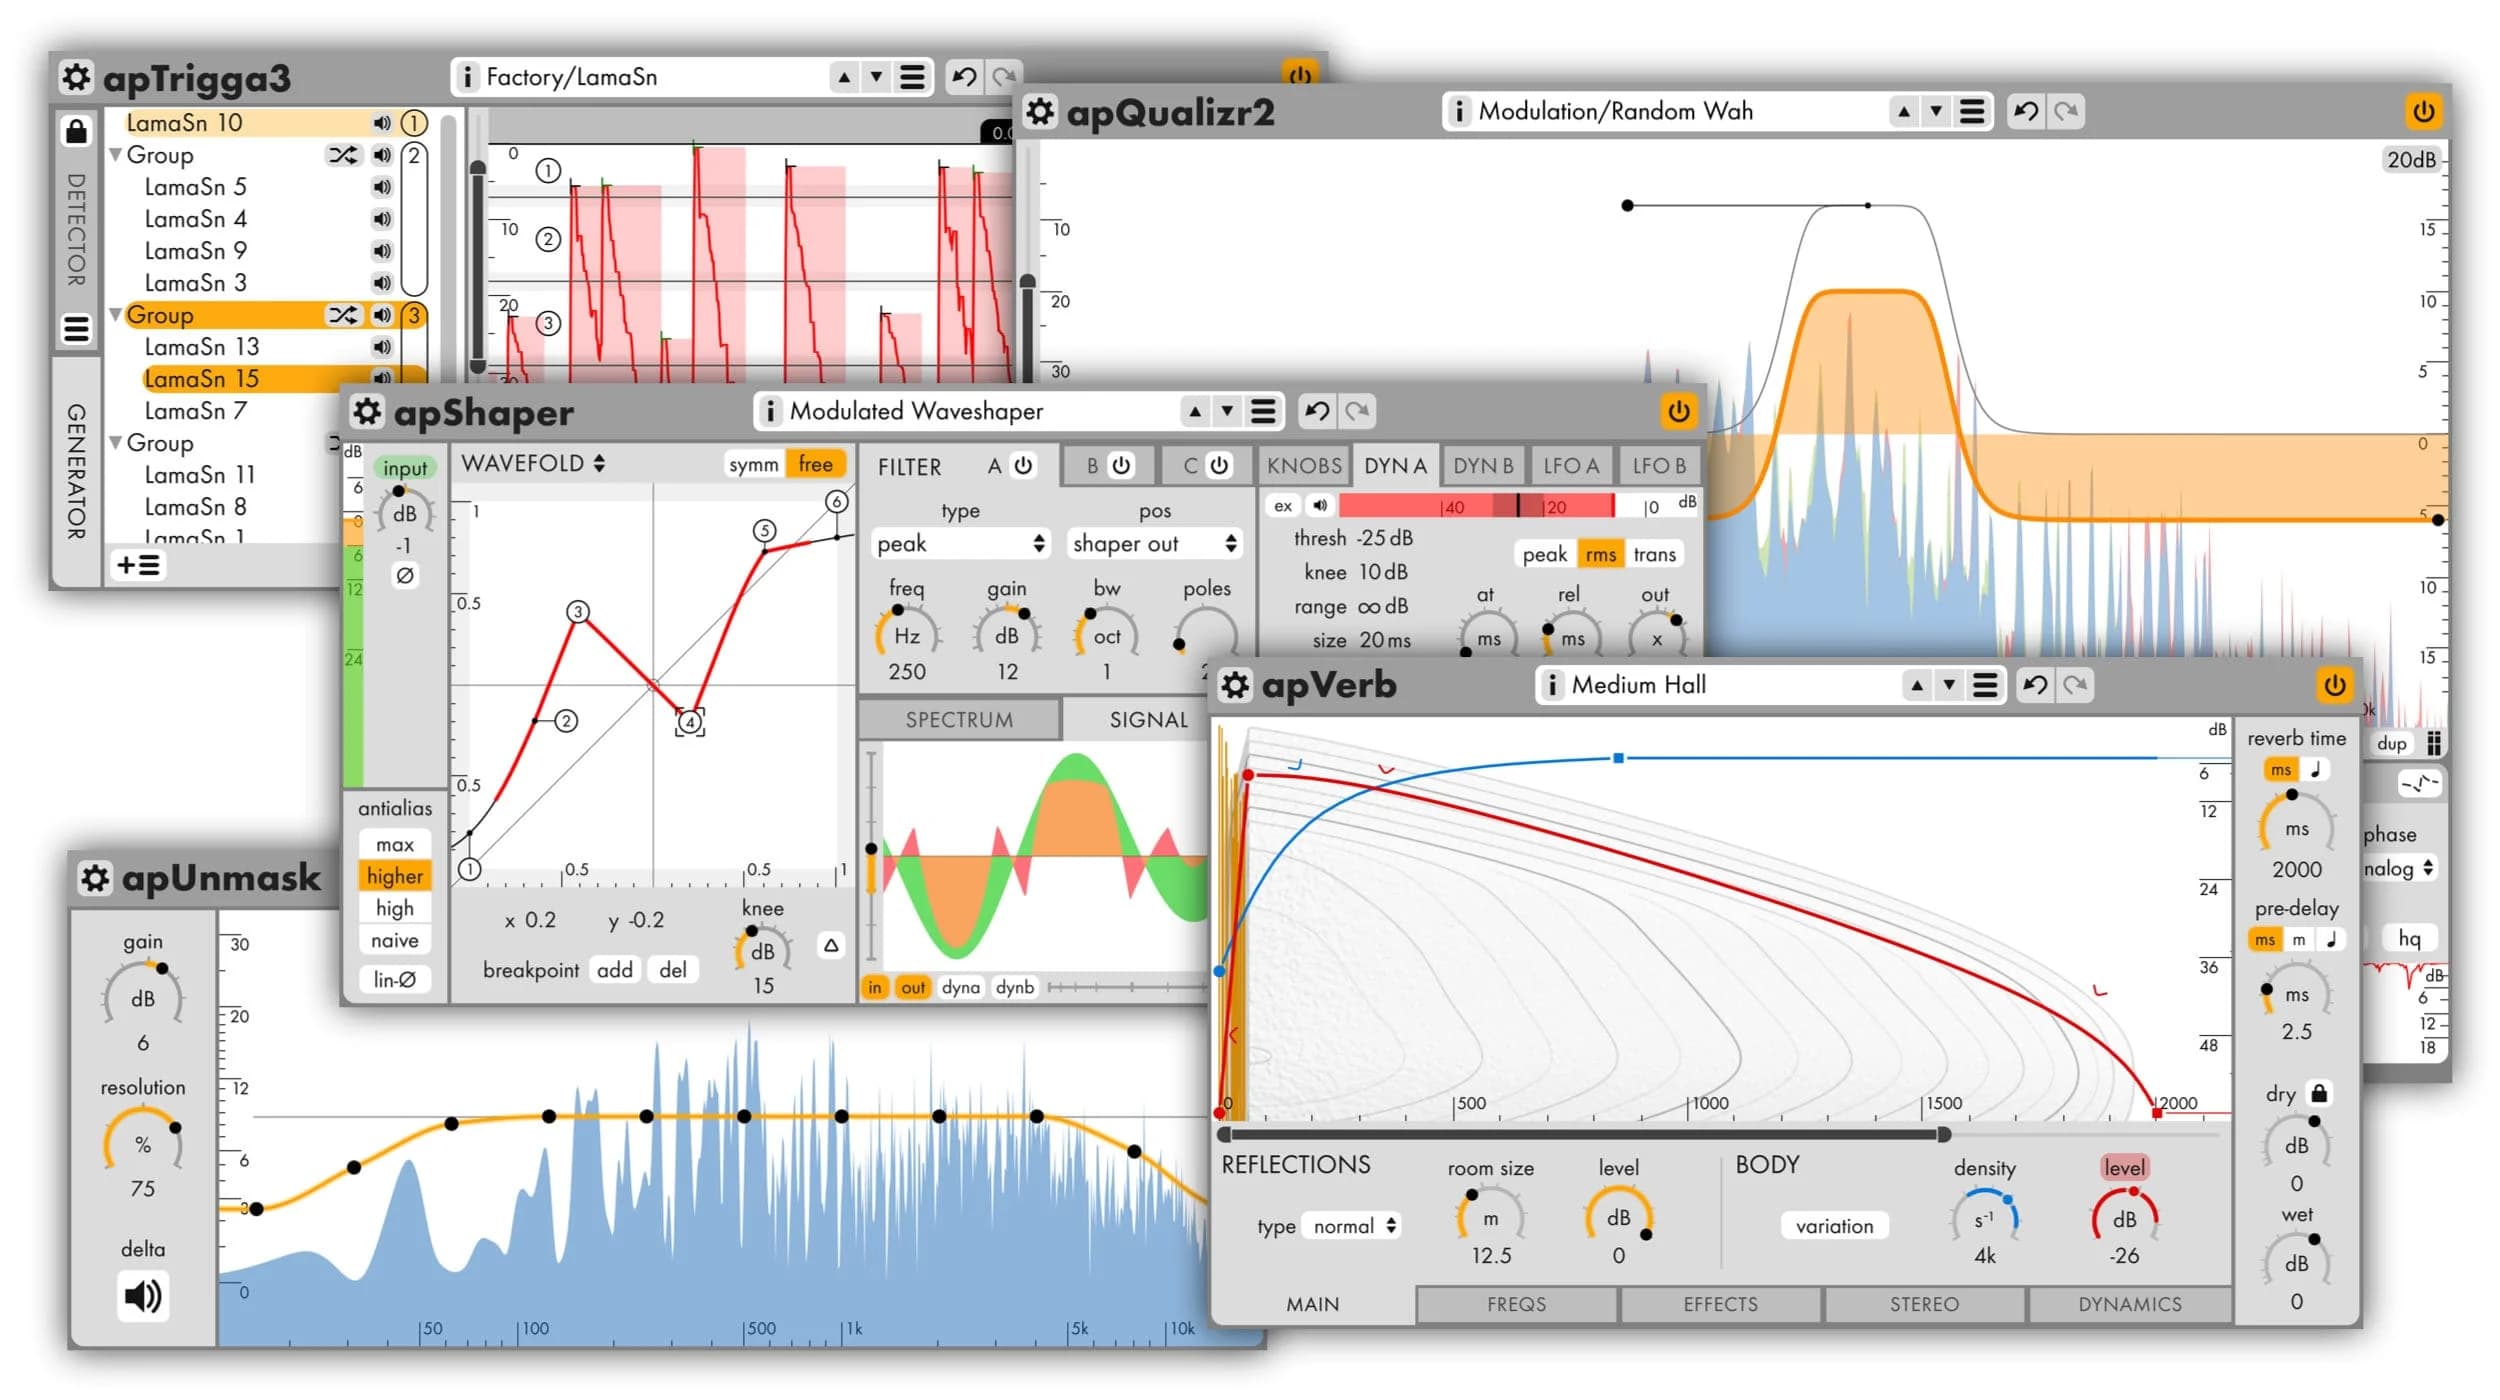
Task: Click the add breakpoint button in apShaper
Action: [x=615, y=969]
